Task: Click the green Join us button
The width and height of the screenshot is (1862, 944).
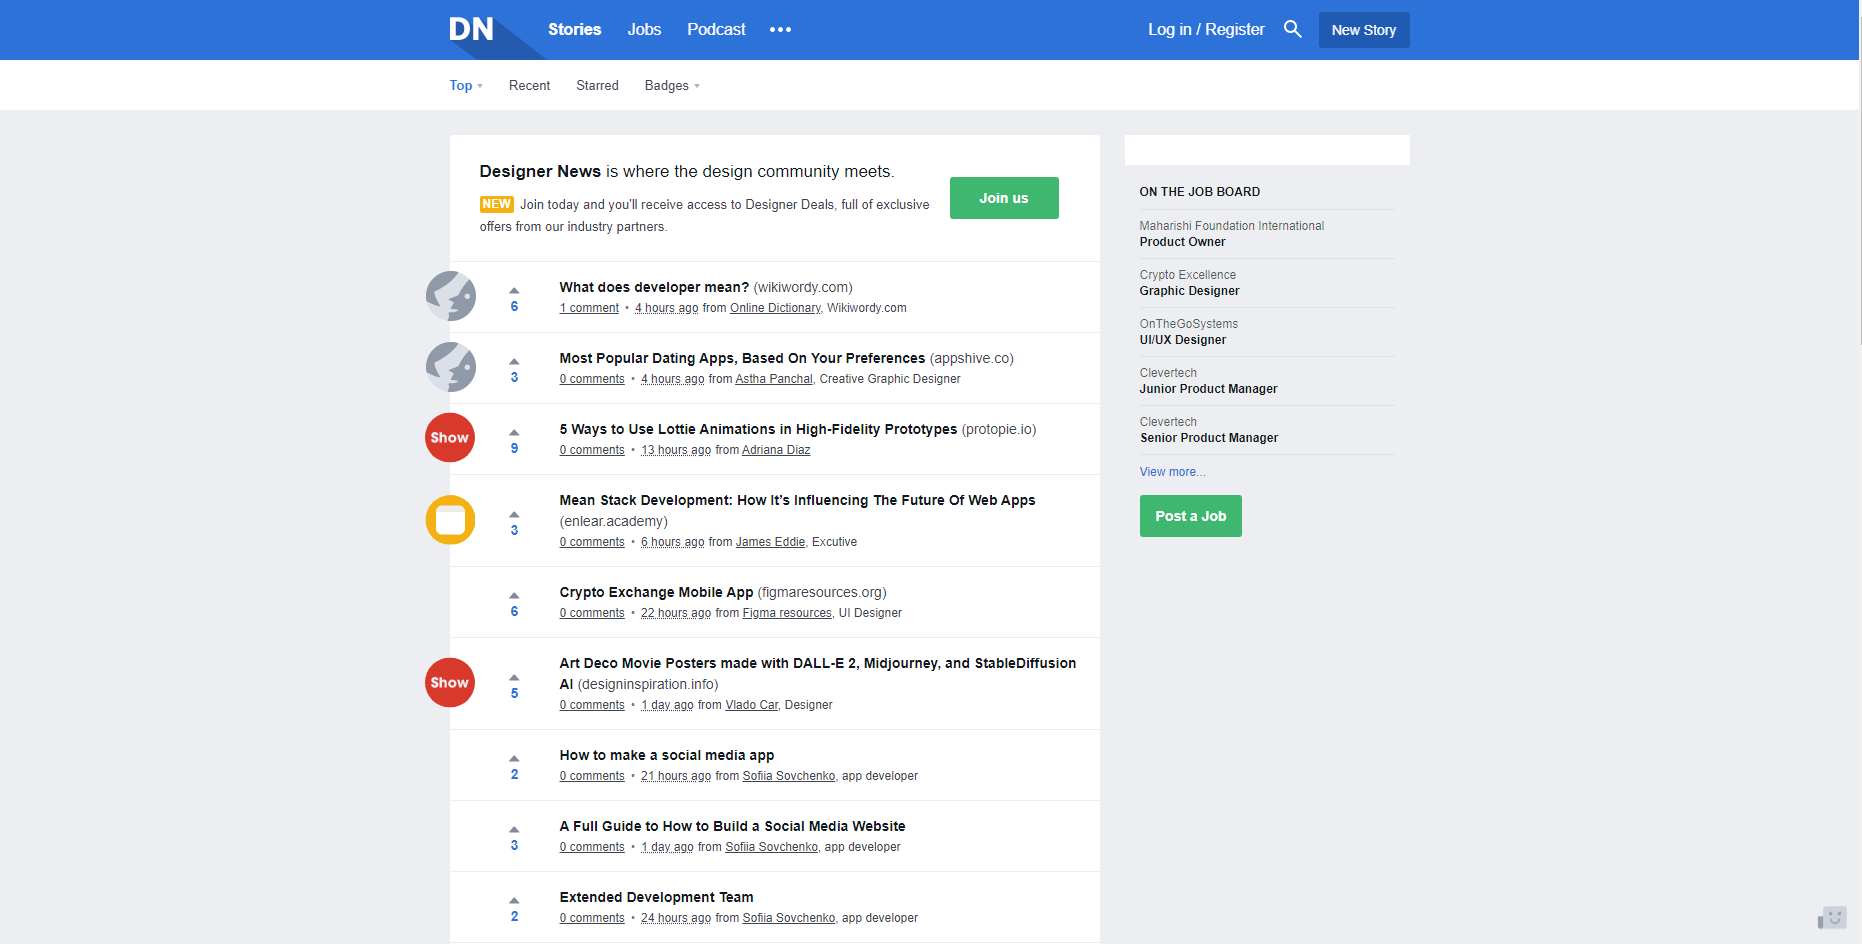Action: point(1004,198)
